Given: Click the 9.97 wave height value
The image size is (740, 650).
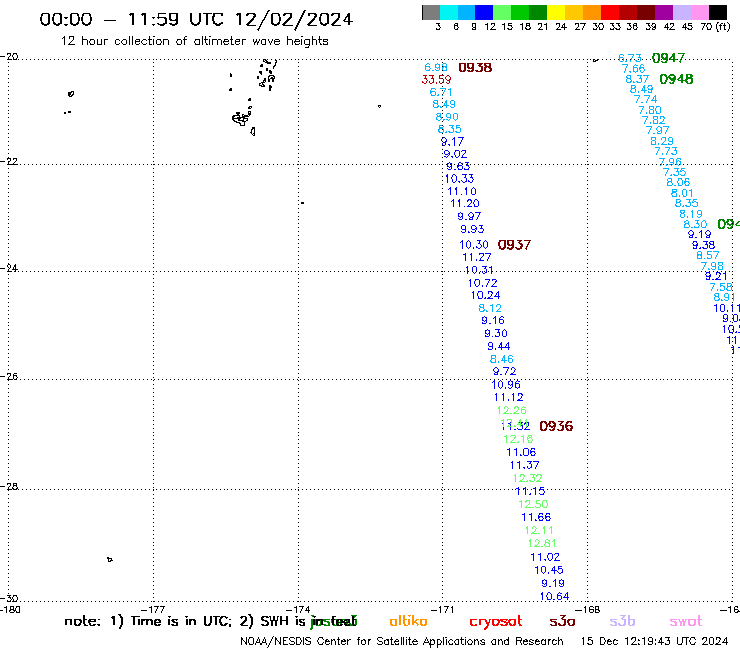Looking at the screenshot, I should 469,216.
